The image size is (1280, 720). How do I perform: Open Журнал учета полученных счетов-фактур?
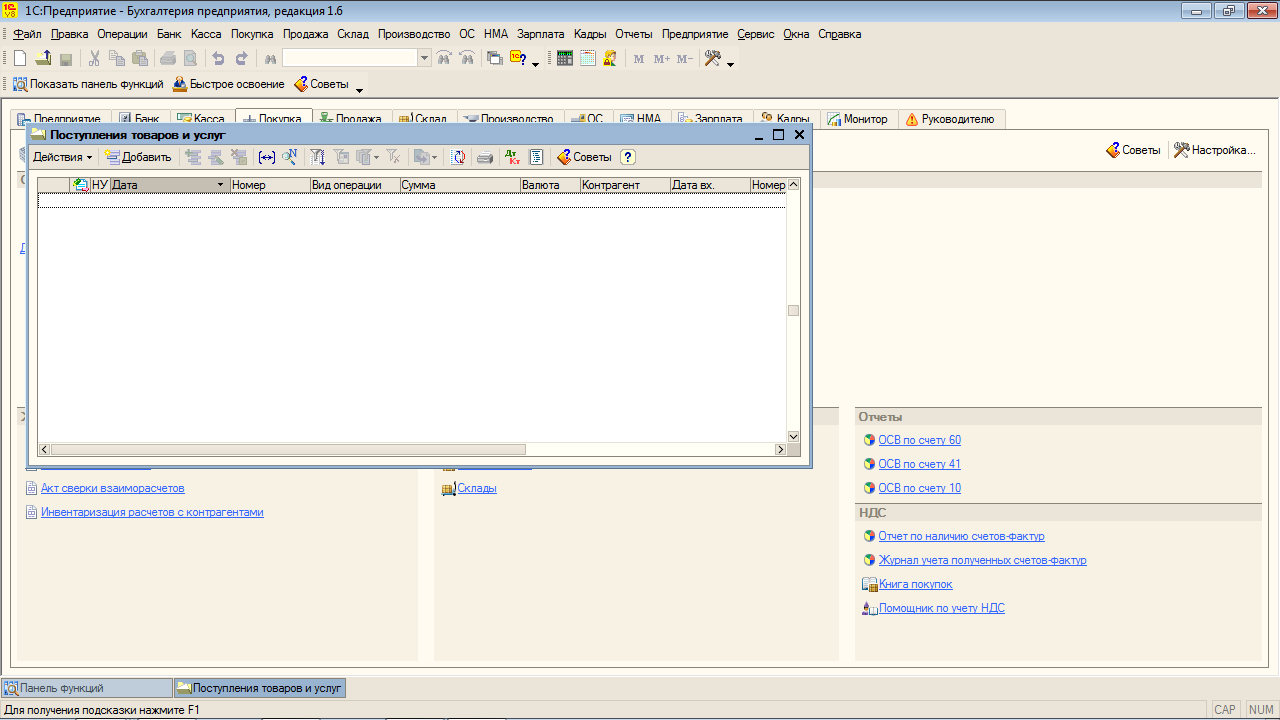982,560
